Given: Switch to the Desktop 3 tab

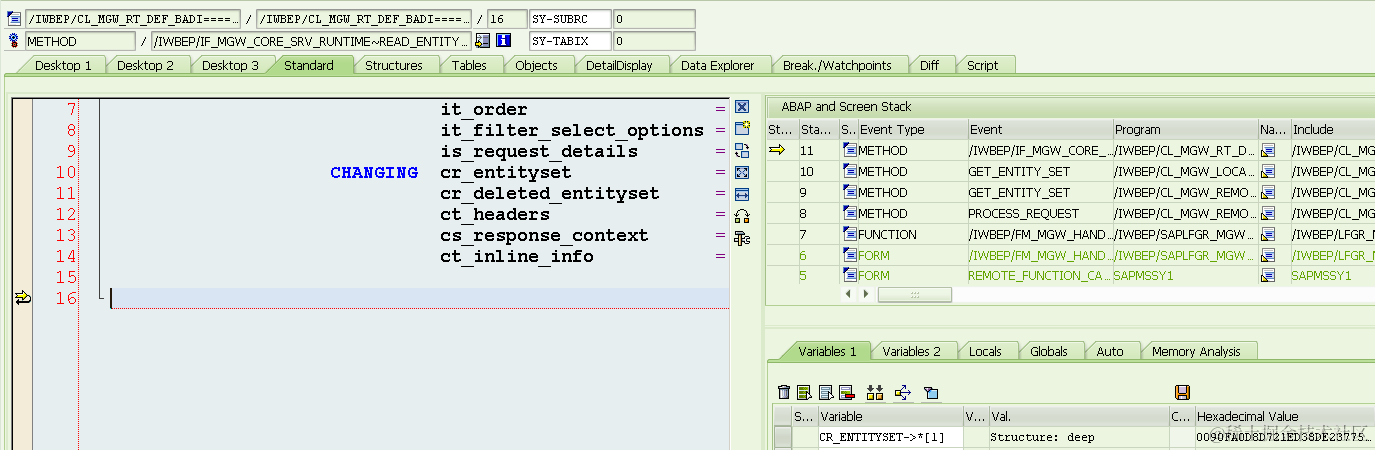Looking at the screenshot, I should click(230, 65).
